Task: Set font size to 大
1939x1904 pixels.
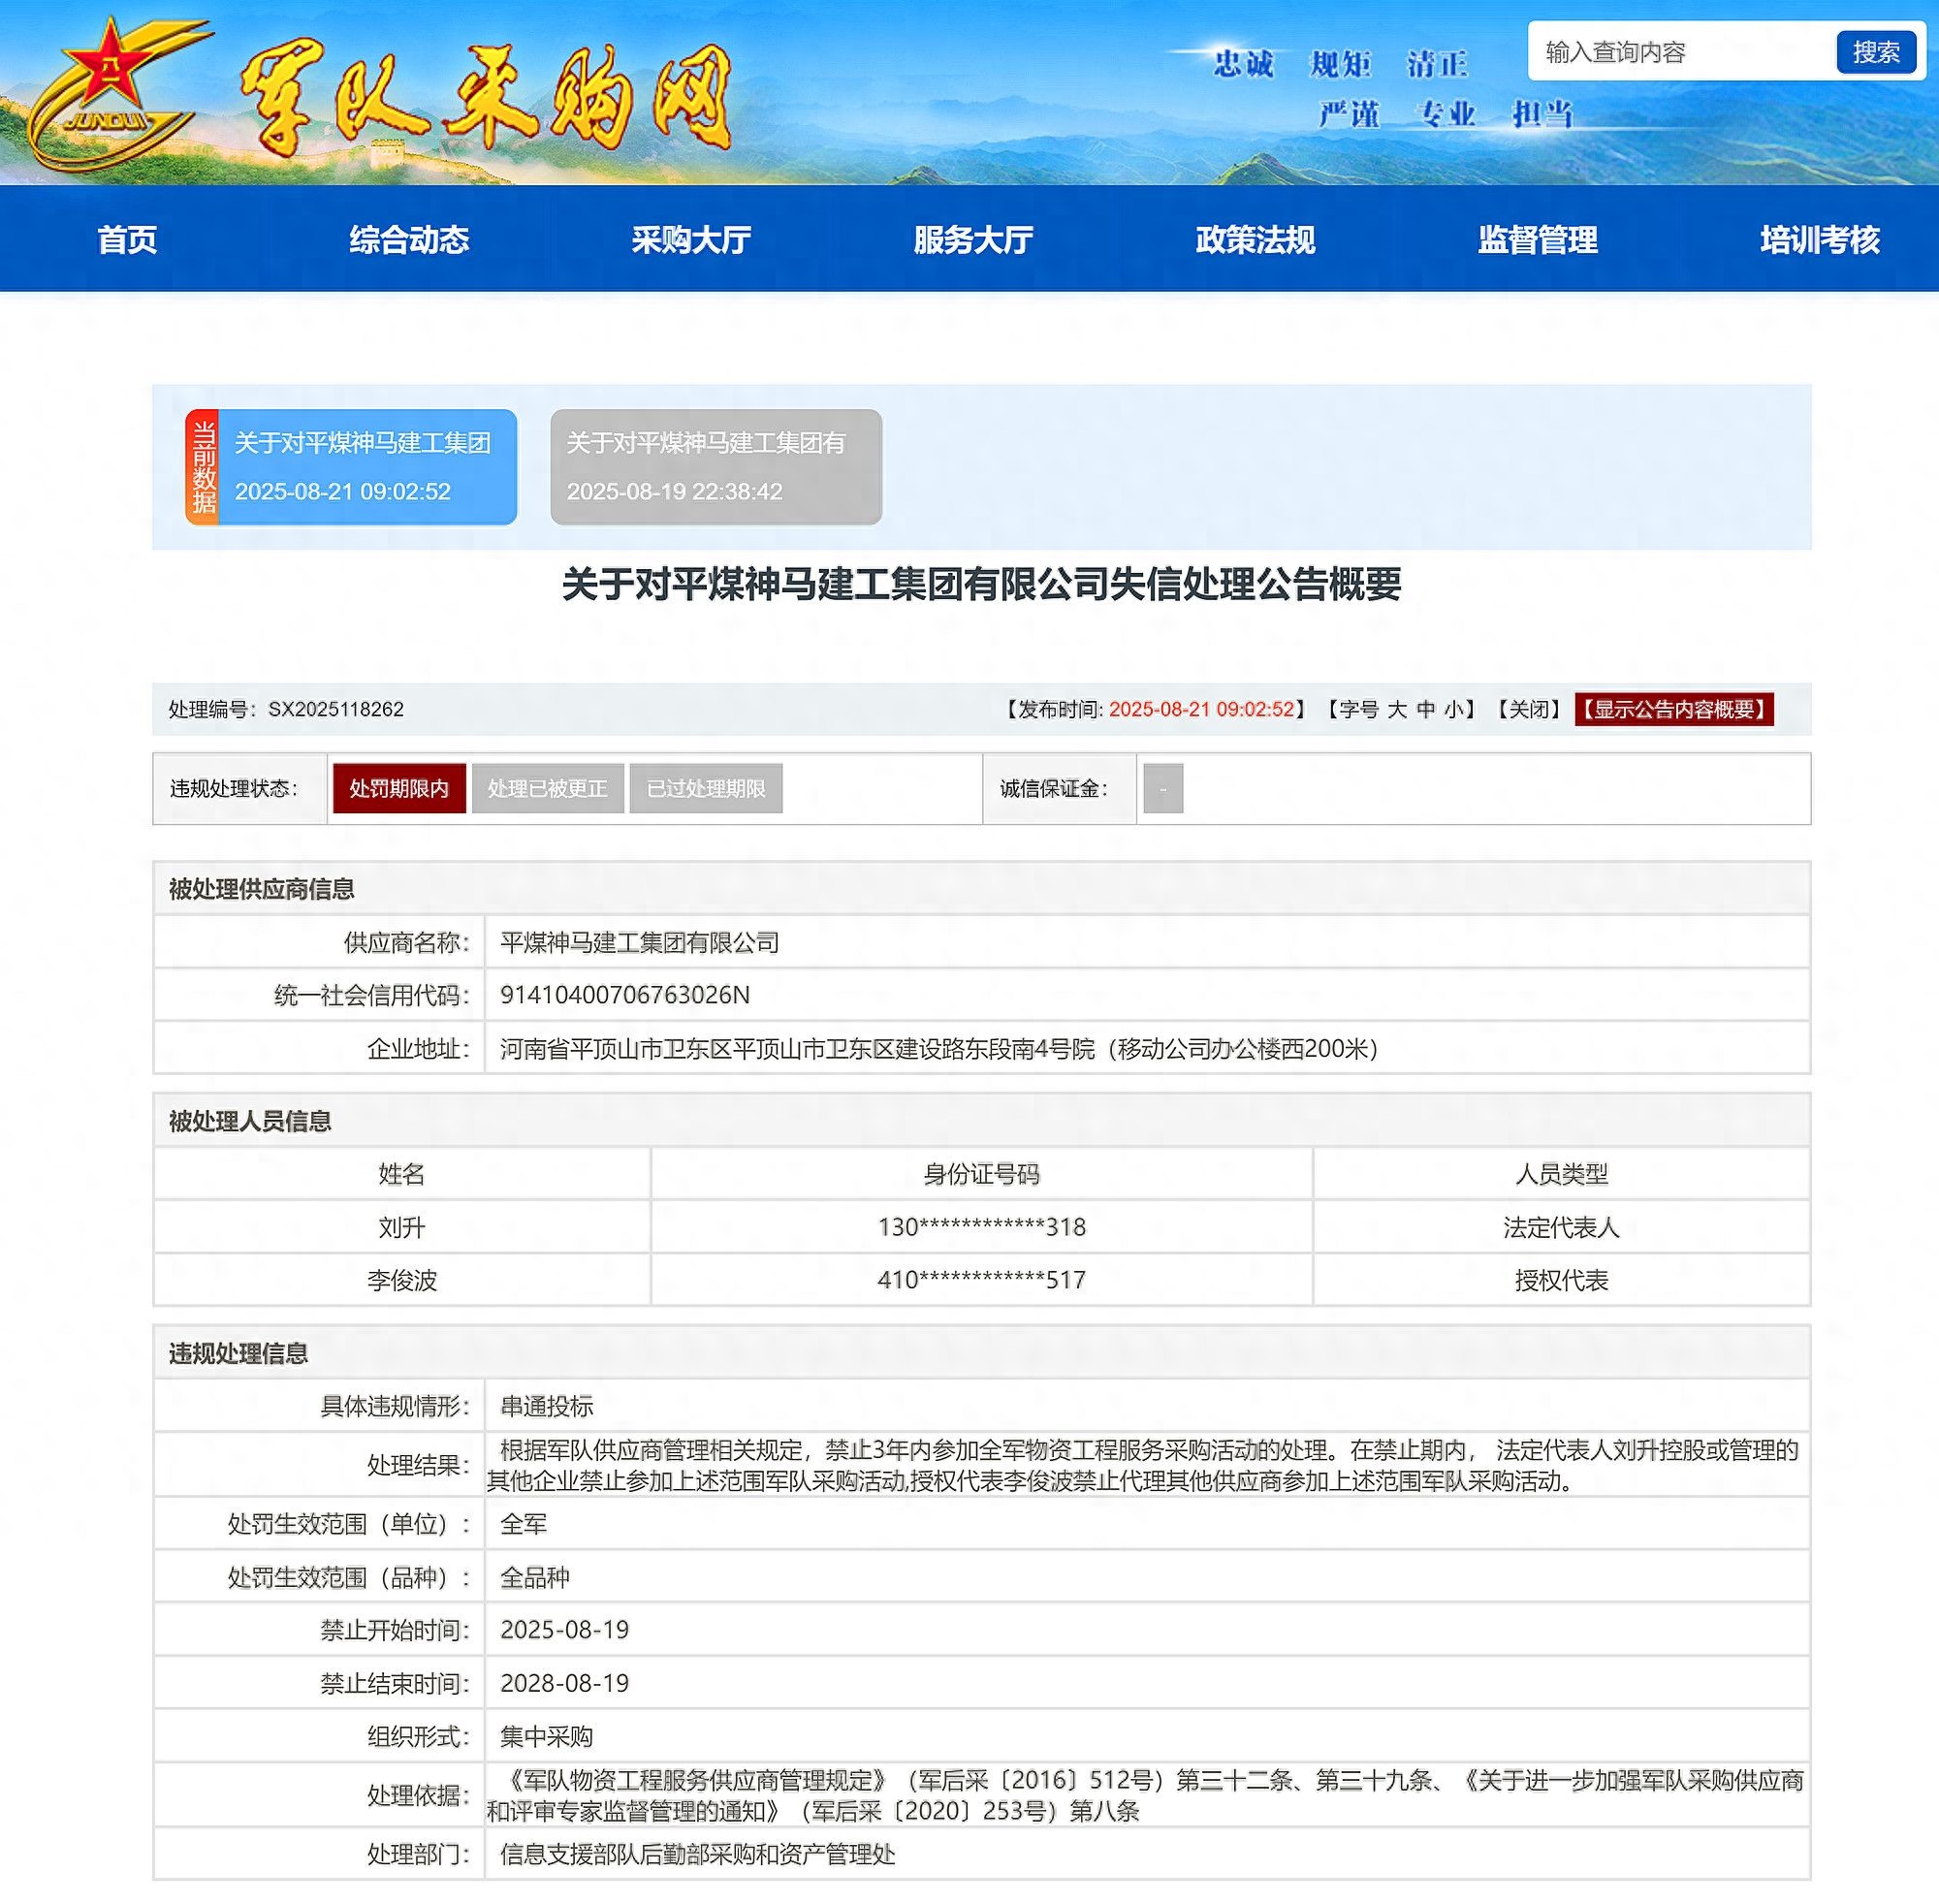Action: tap(1397, 709)
